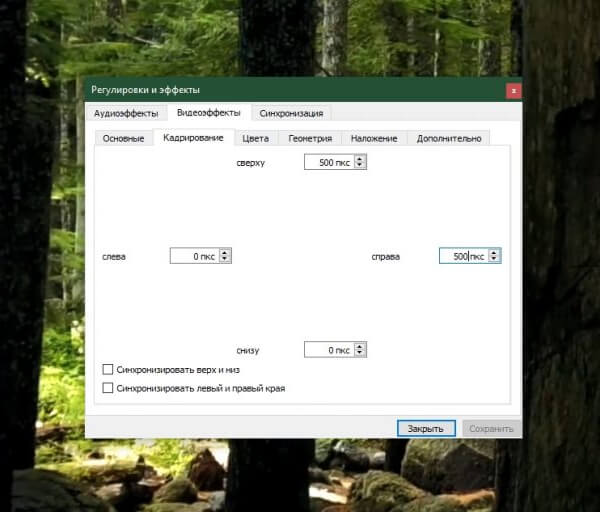The image size is (600, 512).
Task: Increase the сверху crop value
Action: tap(359, 158)
